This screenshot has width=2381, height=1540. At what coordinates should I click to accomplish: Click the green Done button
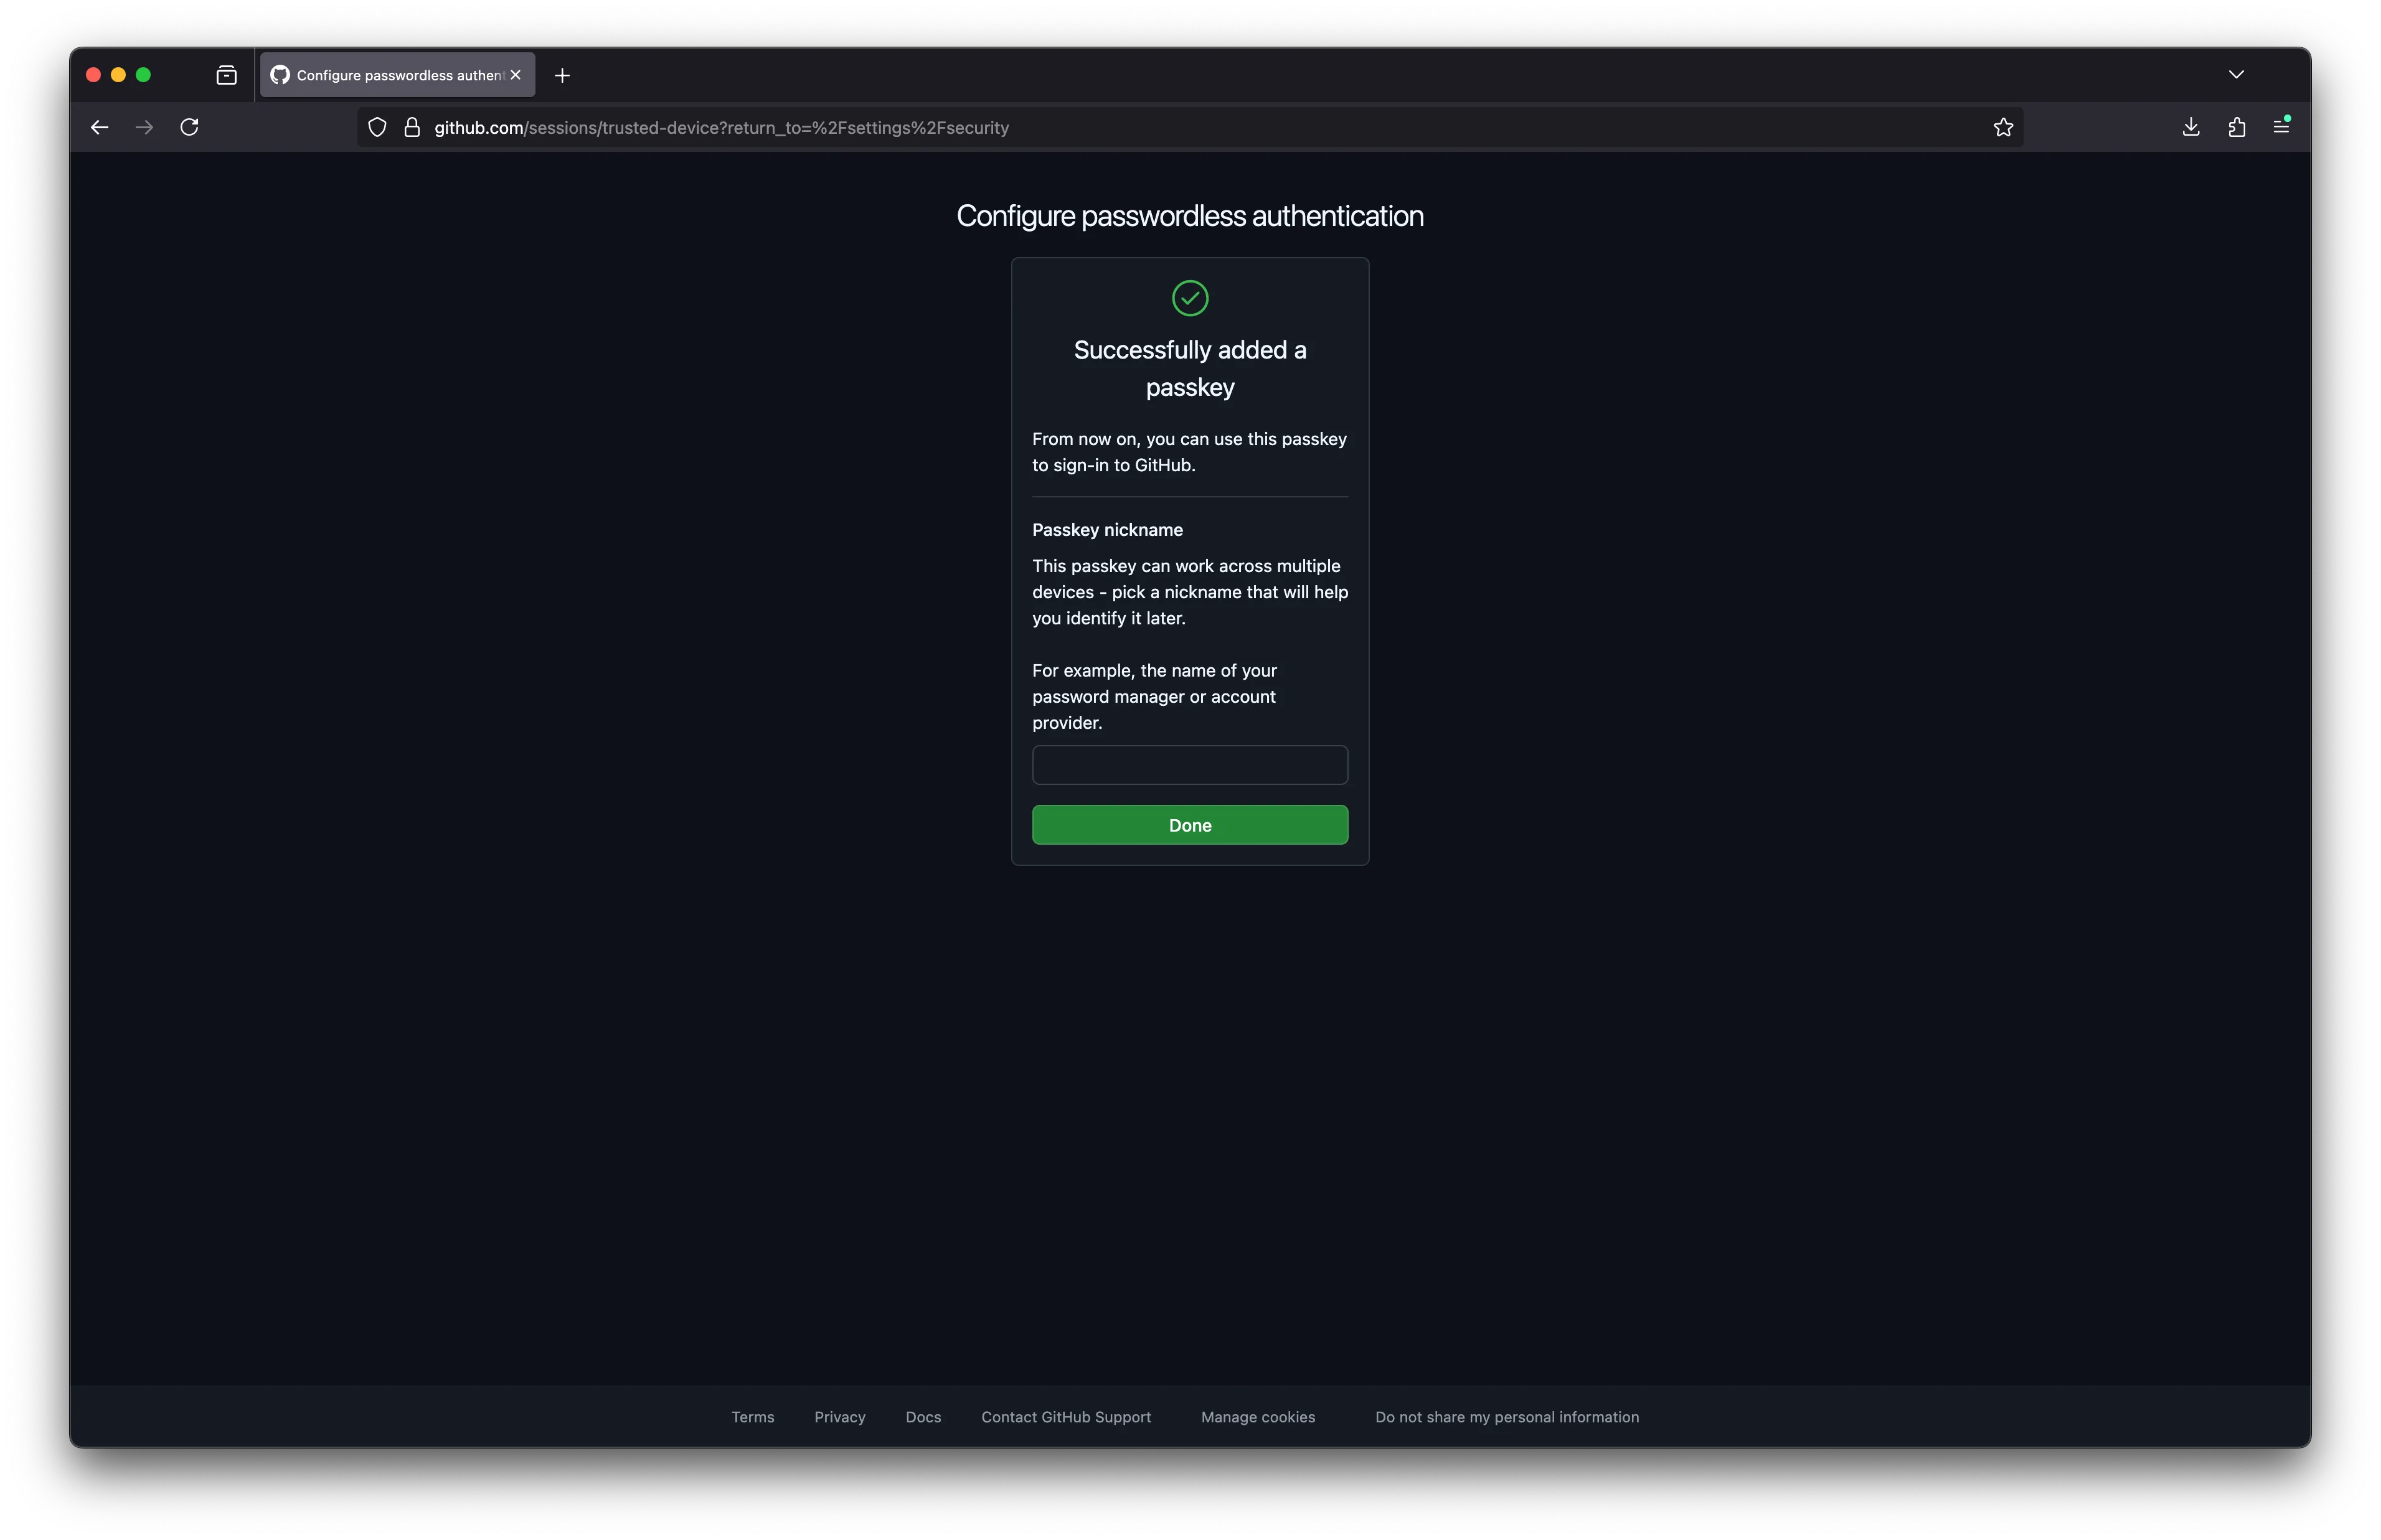pyautogui.click(x=1189, y=825)
